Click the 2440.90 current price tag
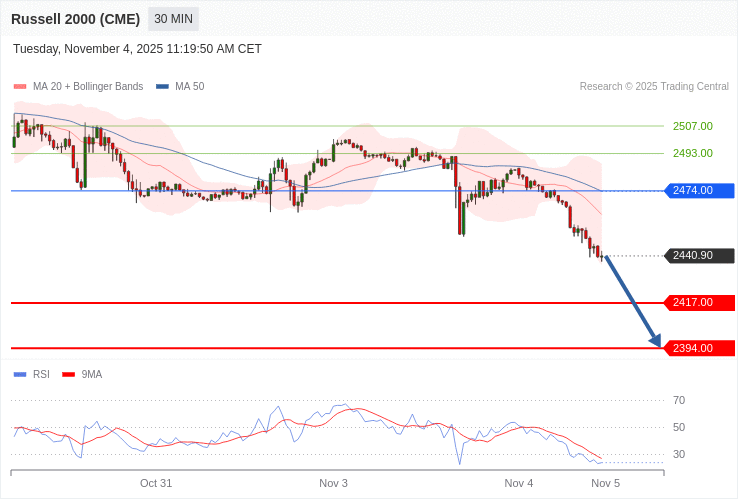 699,256
